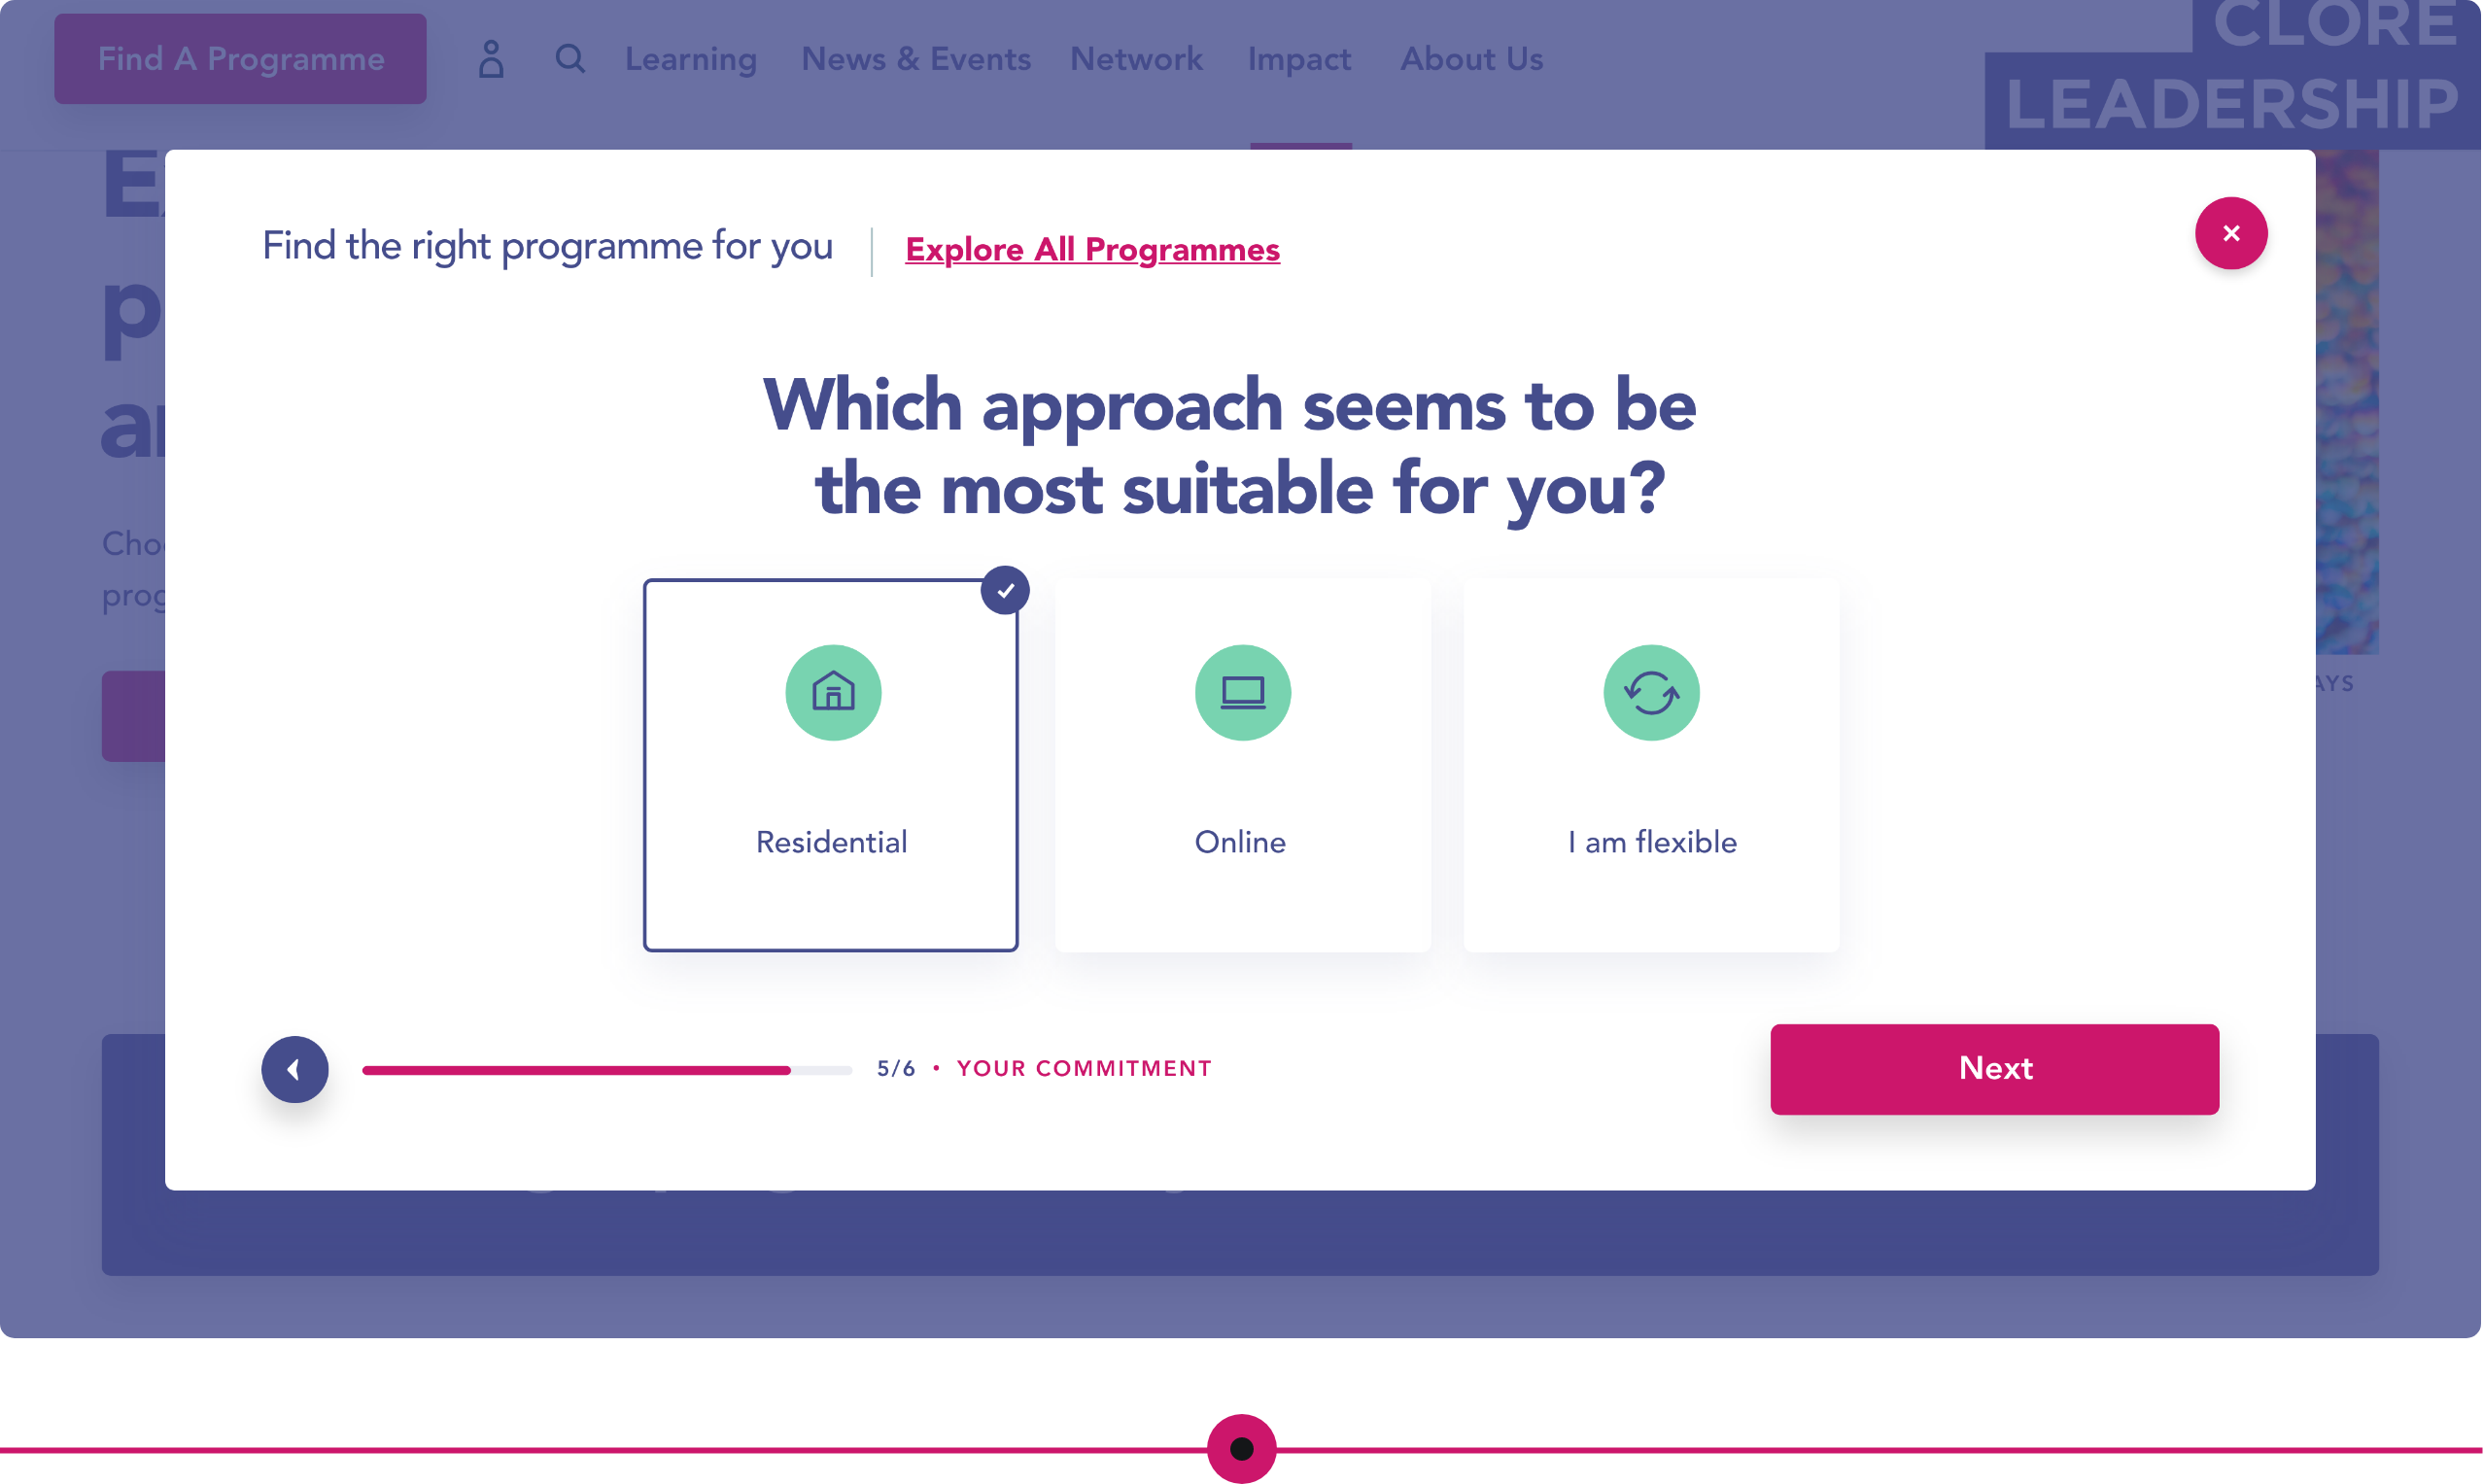The image size is (2483, 1484).
Task: Expand the News & Events menu
Action: 914,58
